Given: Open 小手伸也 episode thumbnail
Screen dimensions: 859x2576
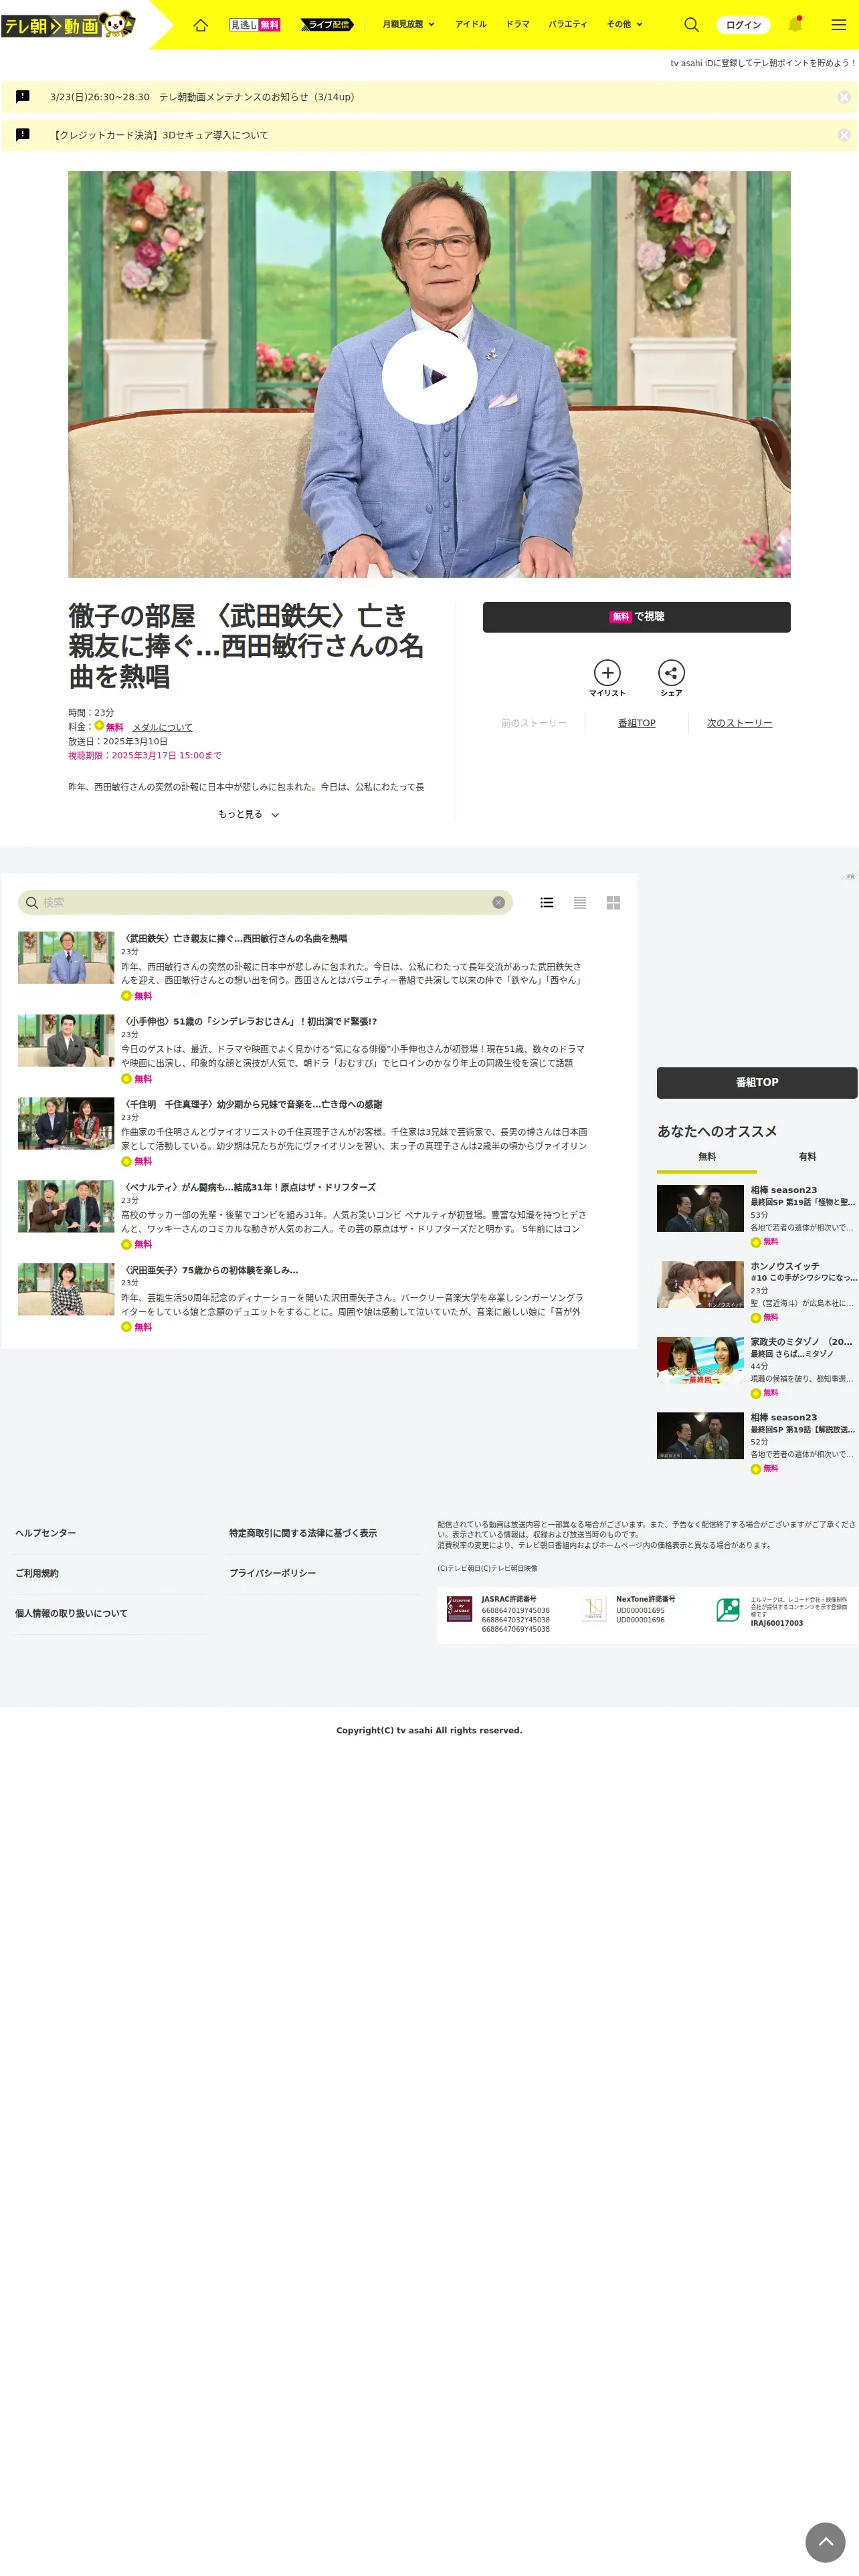Looking at the screenshot, I should click(x=66, y=1040).
